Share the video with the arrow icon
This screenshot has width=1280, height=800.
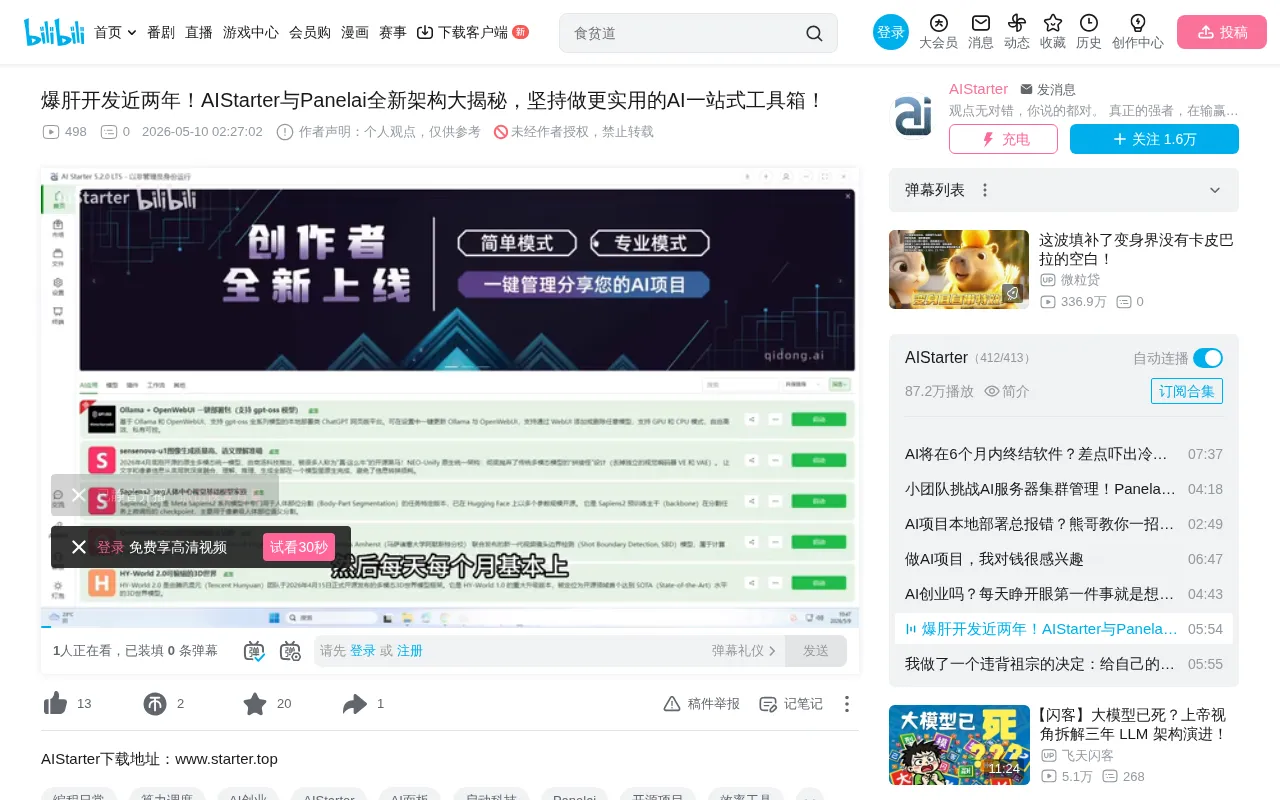pos(355,704)
